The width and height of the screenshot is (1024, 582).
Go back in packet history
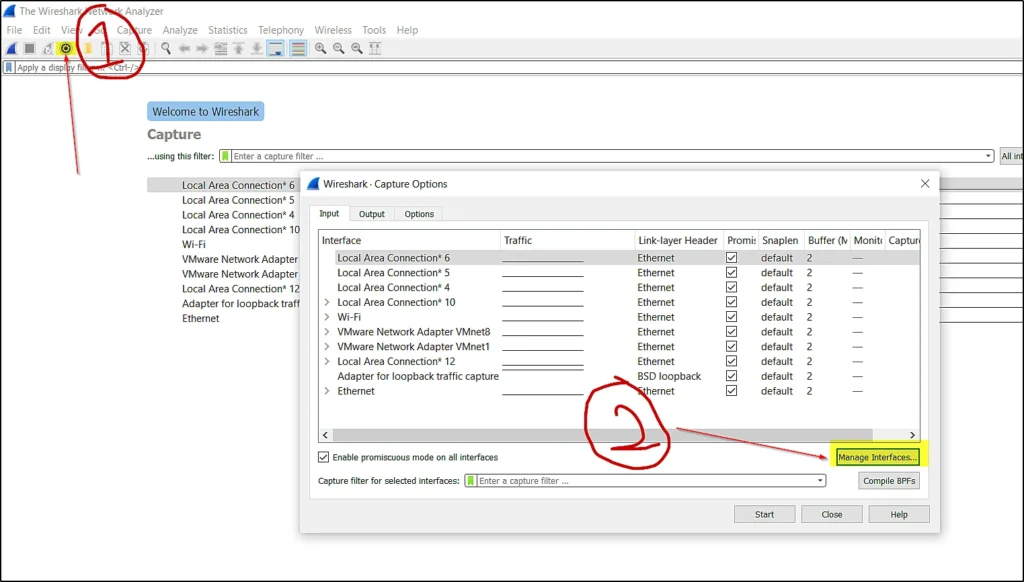pyautogui.click(x=184, y=48)
